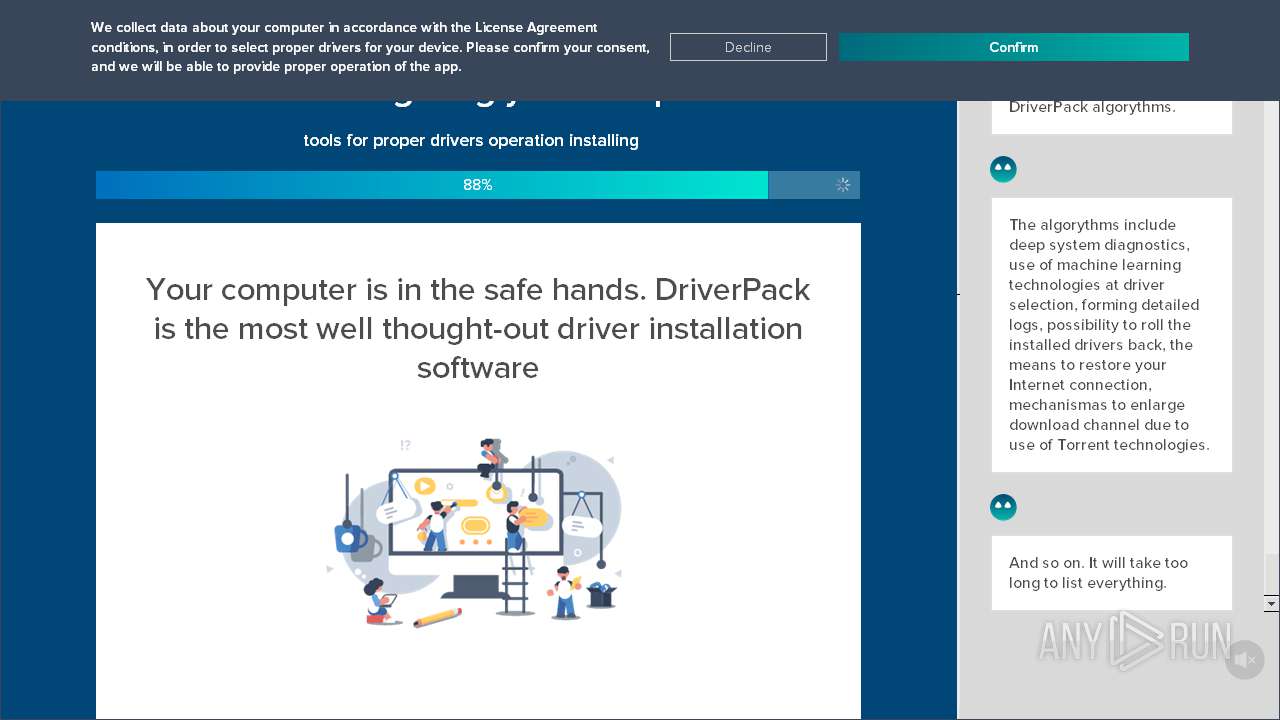Click the workers-fixing-monitor illustration
Screen dimensions: 1280x720
[x=476, y=532]
